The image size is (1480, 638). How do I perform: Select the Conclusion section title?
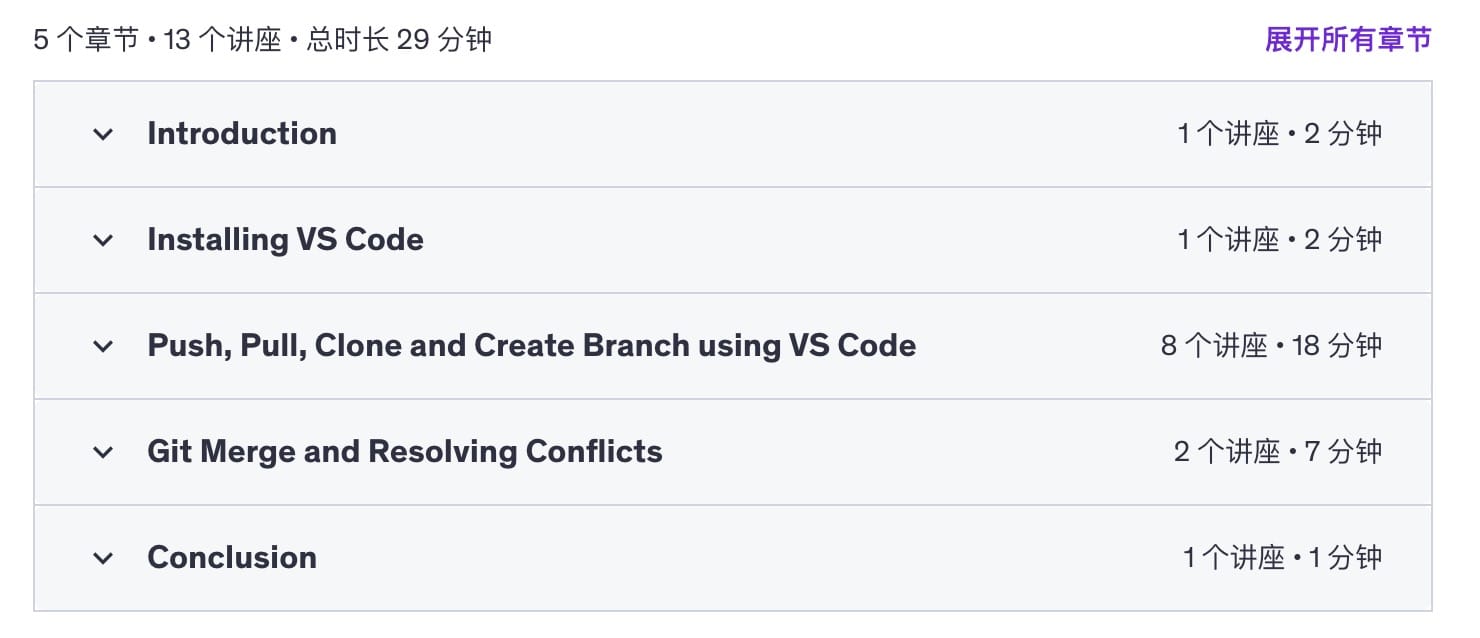(232, 558)
